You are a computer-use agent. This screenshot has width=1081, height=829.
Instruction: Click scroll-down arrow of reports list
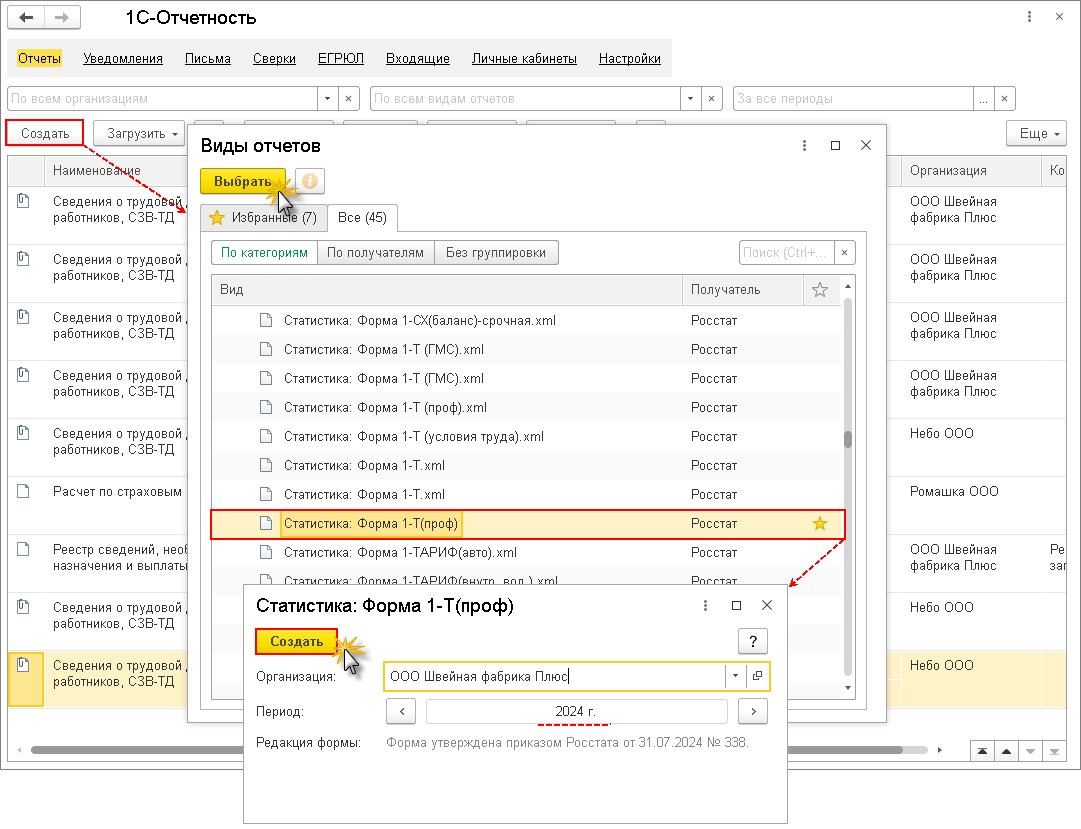(847, 688)
